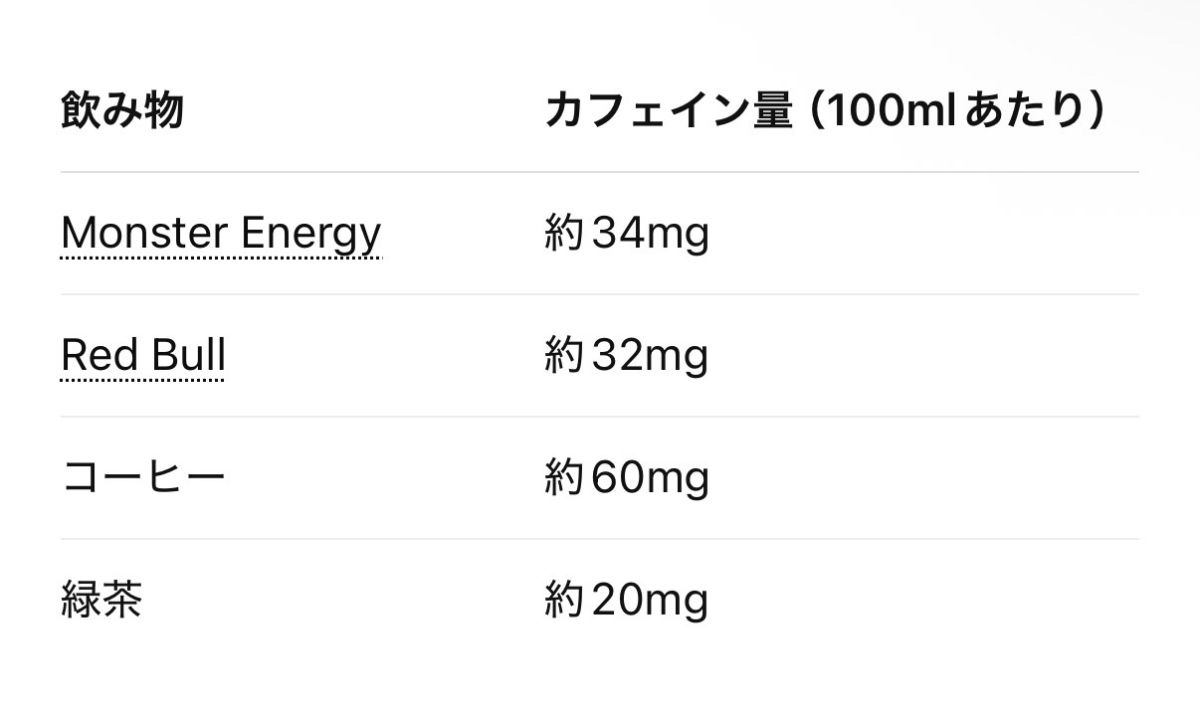Select the 緑茶 row label

tap(101, 600)
